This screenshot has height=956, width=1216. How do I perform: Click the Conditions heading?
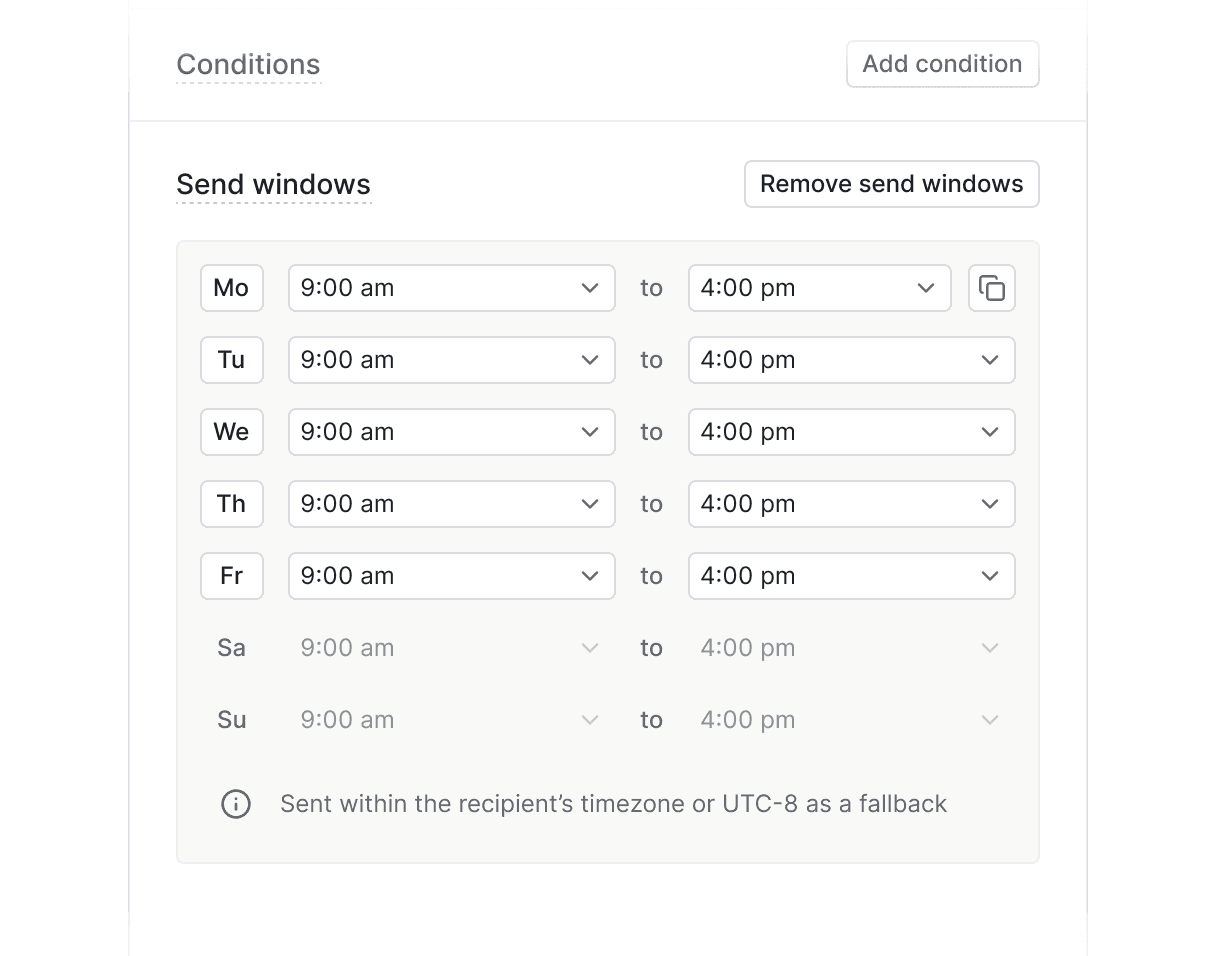tap(248, 64)
